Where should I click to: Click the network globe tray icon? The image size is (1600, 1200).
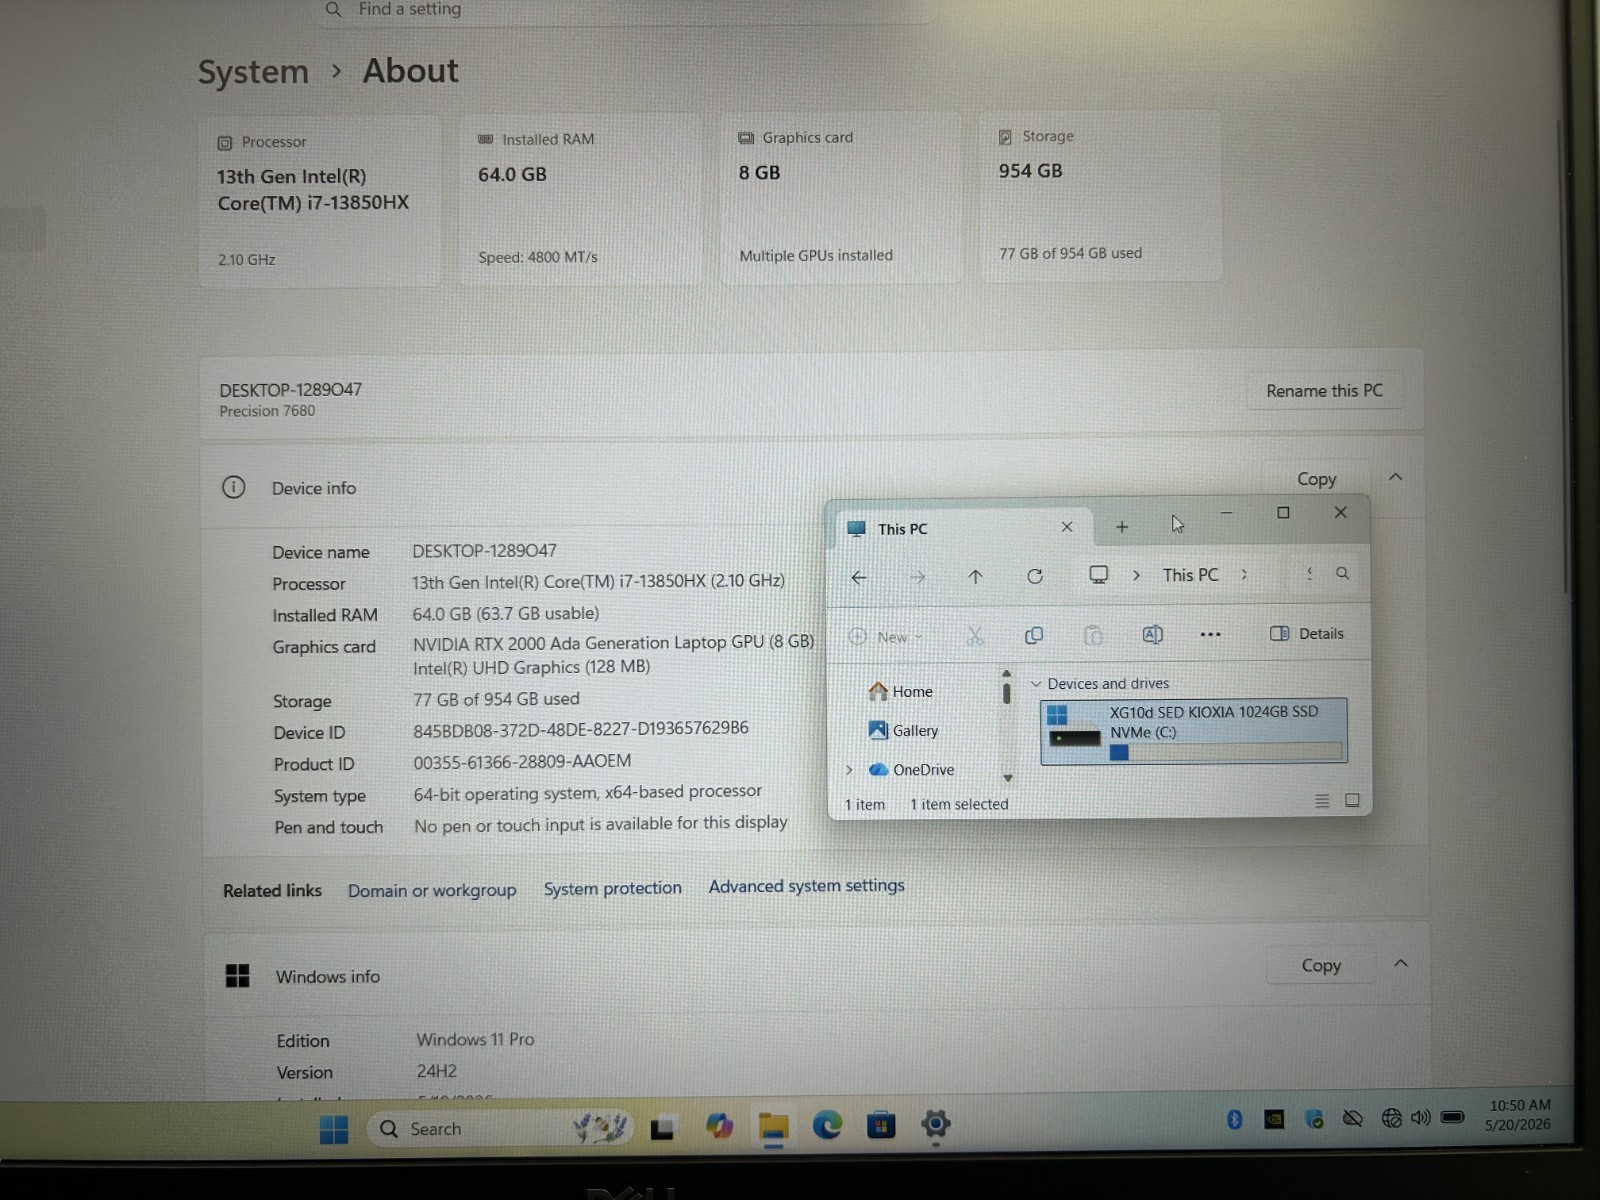(x=1391, y=1118)
